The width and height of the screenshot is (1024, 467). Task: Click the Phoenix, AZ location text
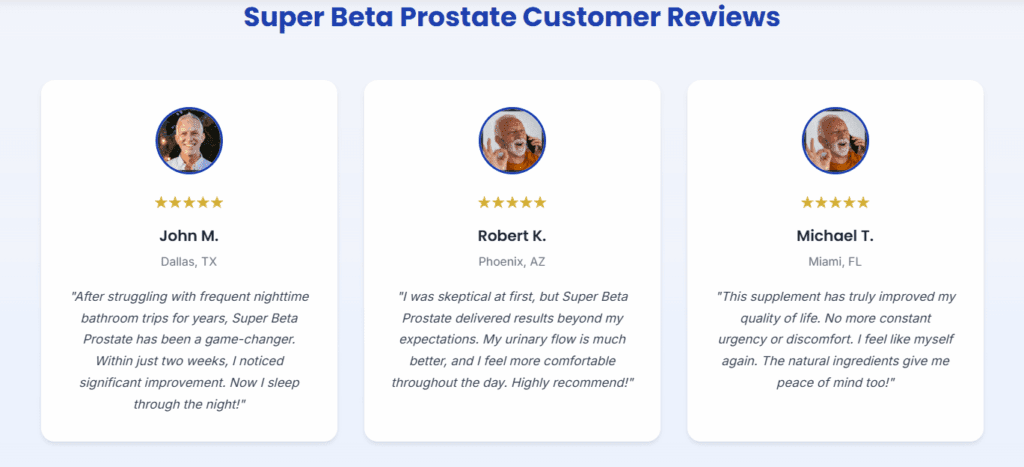(x=512, y=262)
